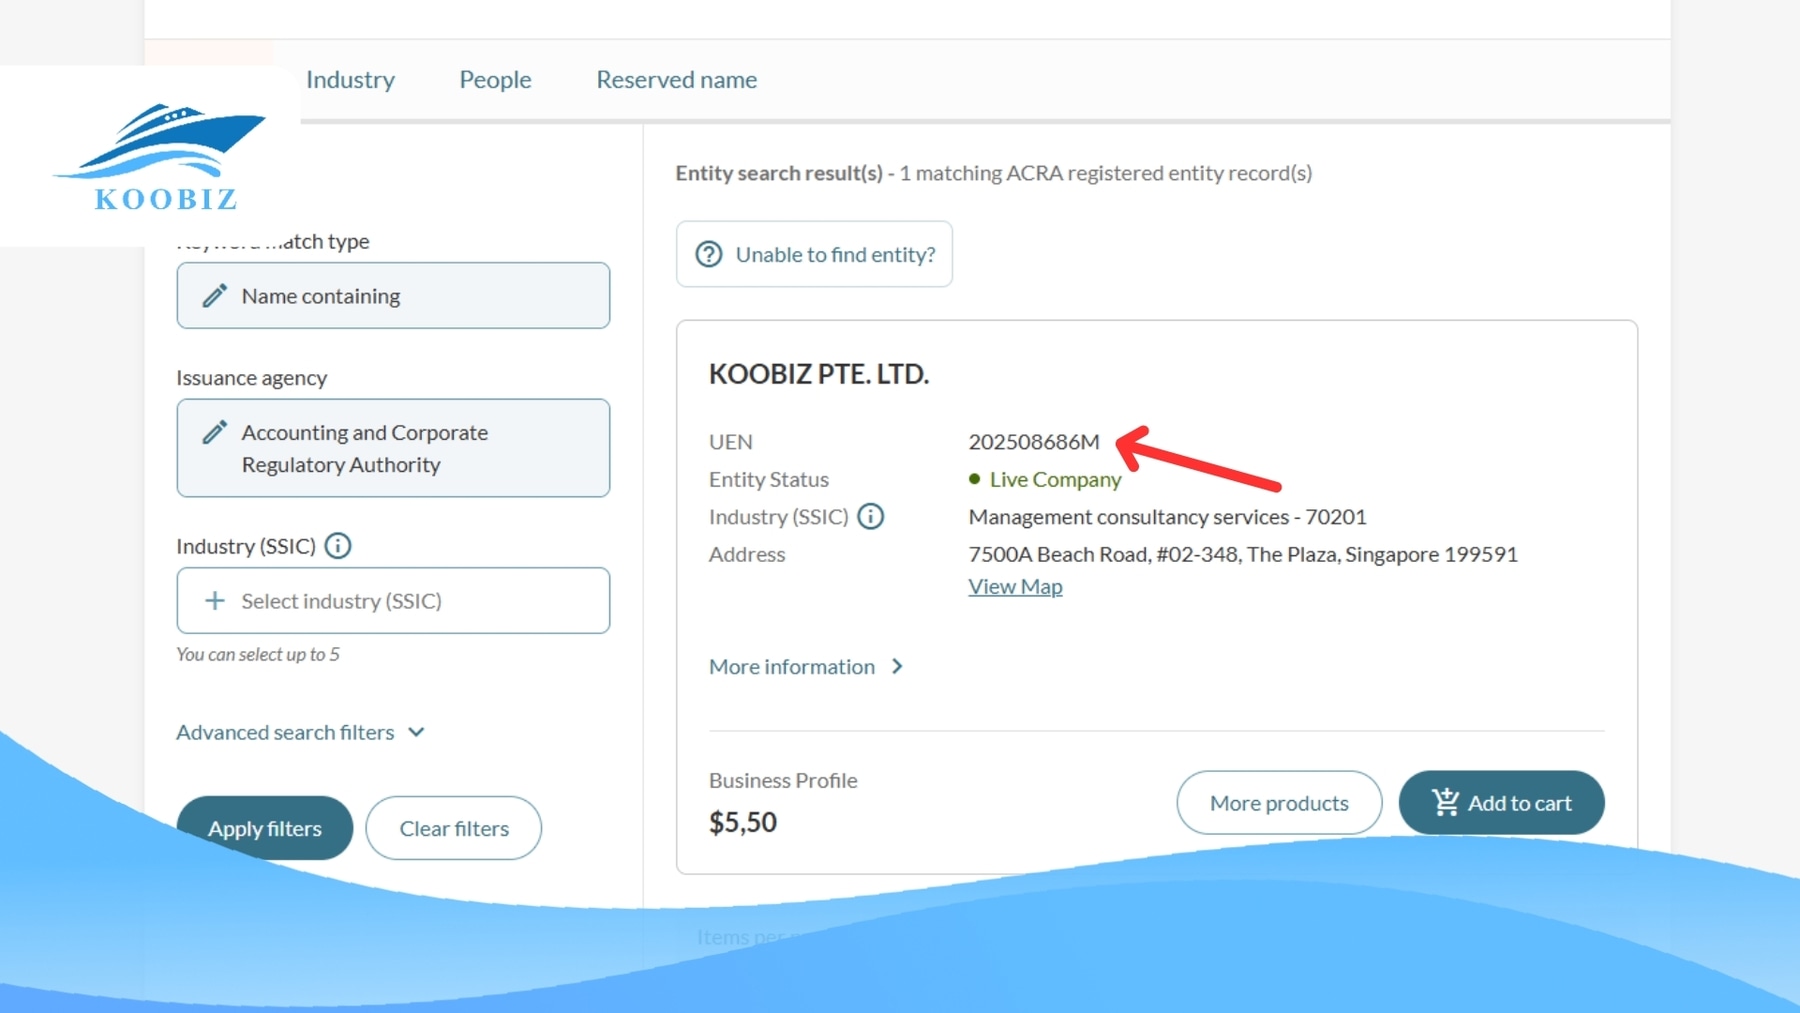
Task: Click the plus icon in Select industry field
Action: tap(214, 600)
